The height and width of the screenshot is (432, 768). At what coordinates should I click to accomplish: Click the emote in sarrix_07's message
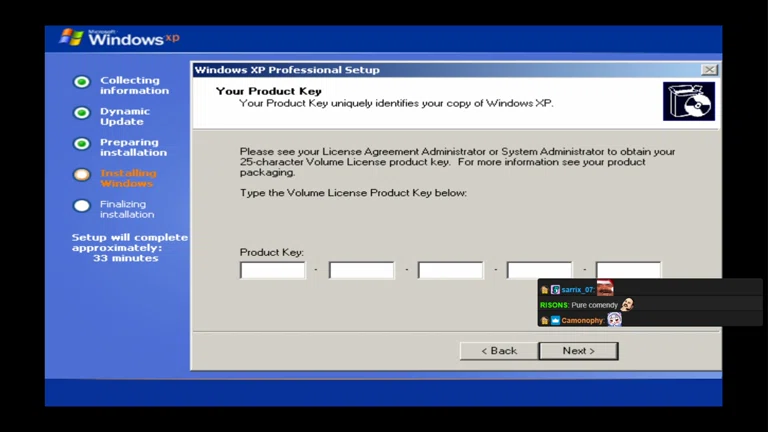coord(605,288)
